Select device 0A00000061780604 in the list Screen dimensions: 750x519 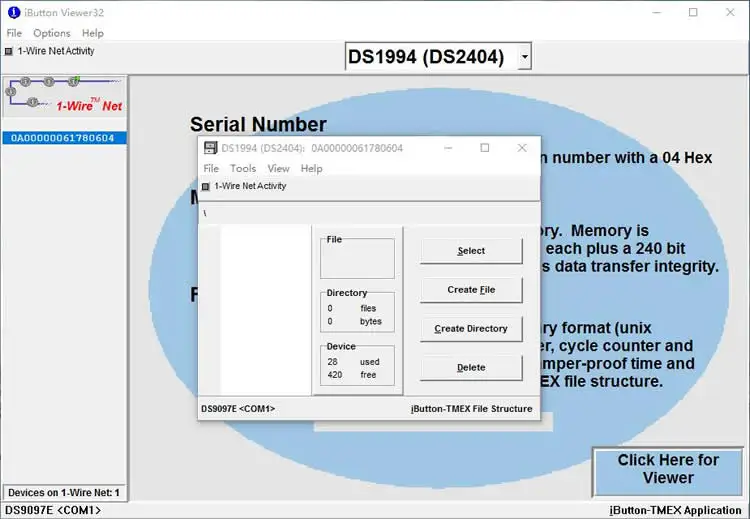(x=65, y=138)
